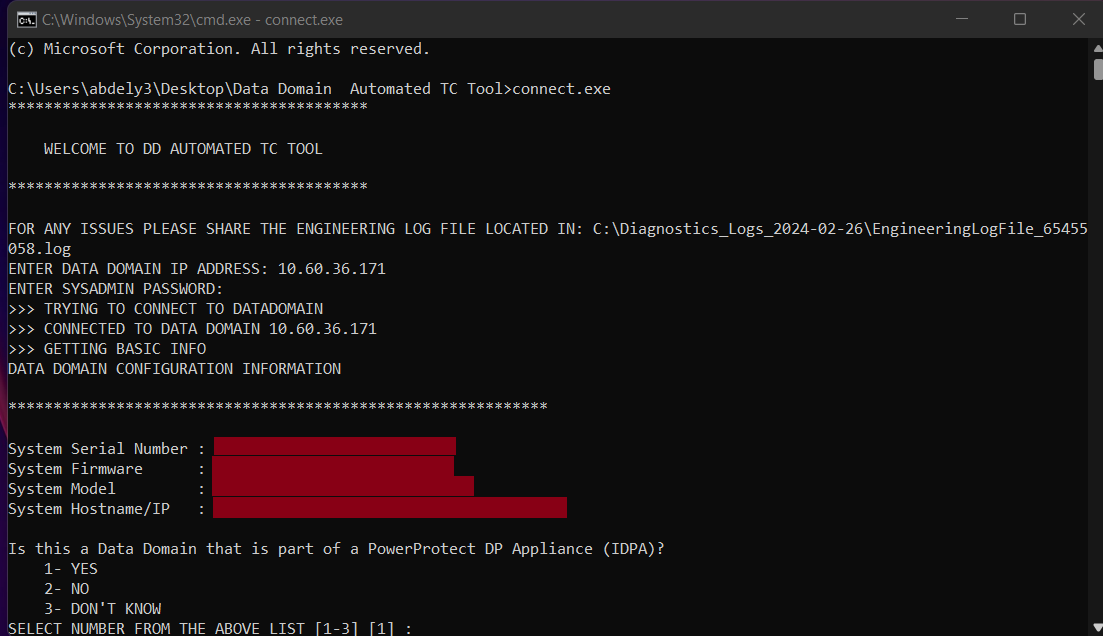Click option 1- YES in the list
The width and height of the screenshot is (1103, 636).
click(x=69, y=568)
